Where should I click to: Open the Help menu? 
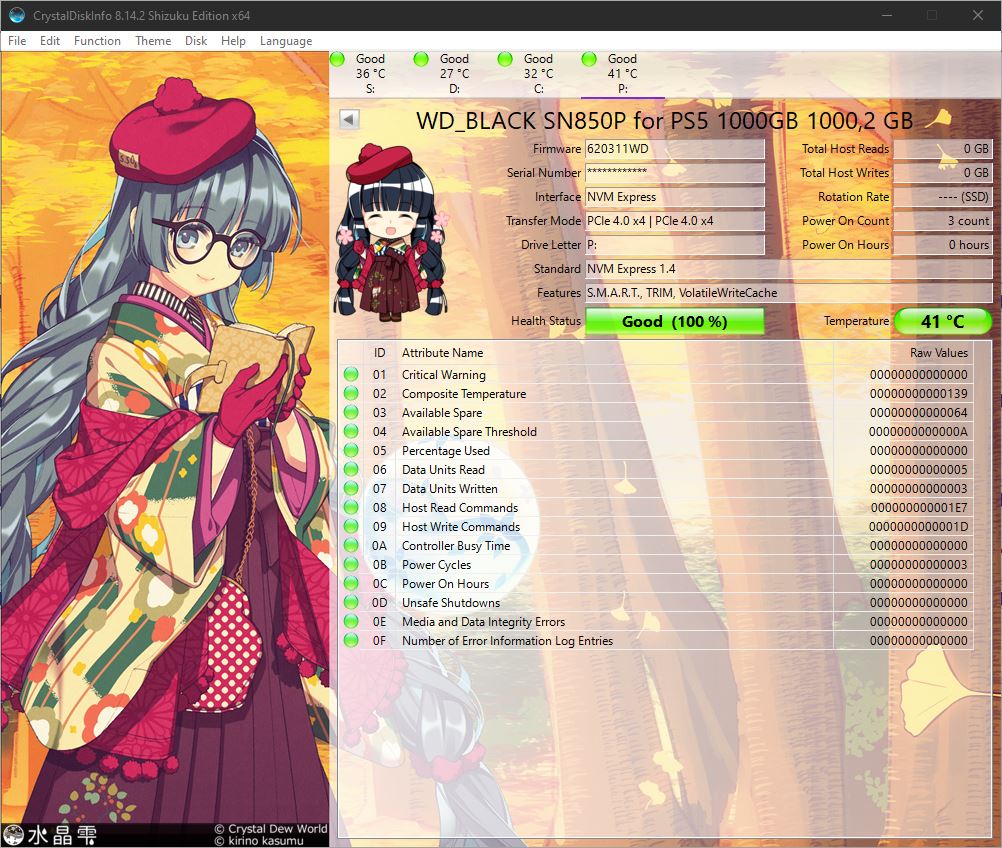(233, 41)
